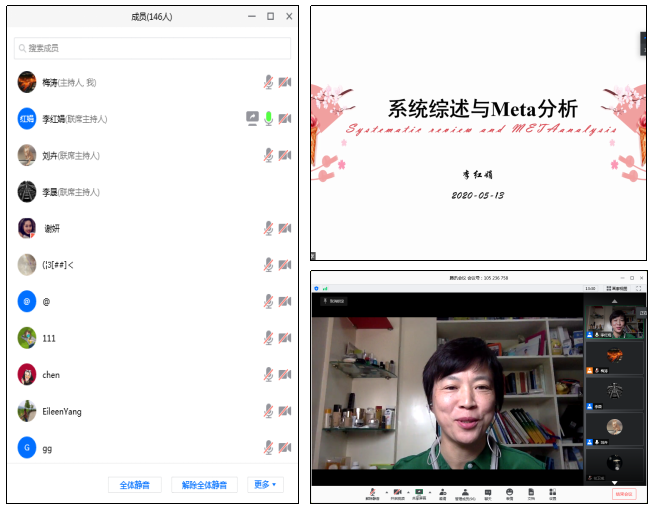Click the fullscreen icon at meeting top-right
This screenshot has width=654, height=510.
pos(639,288)
